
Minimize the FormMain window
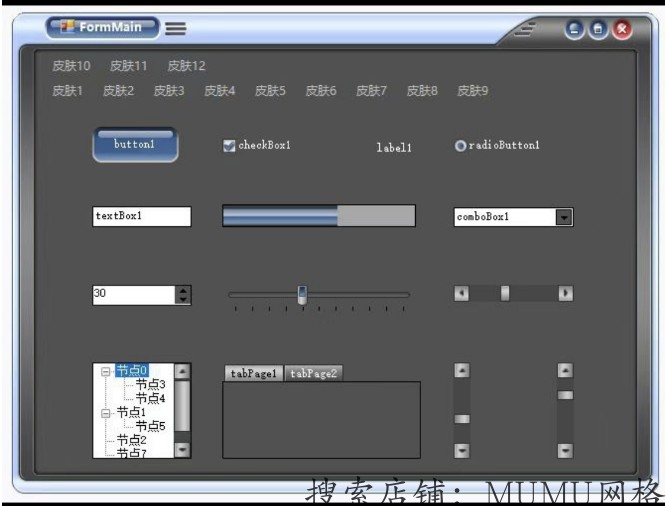coord(575,29)
